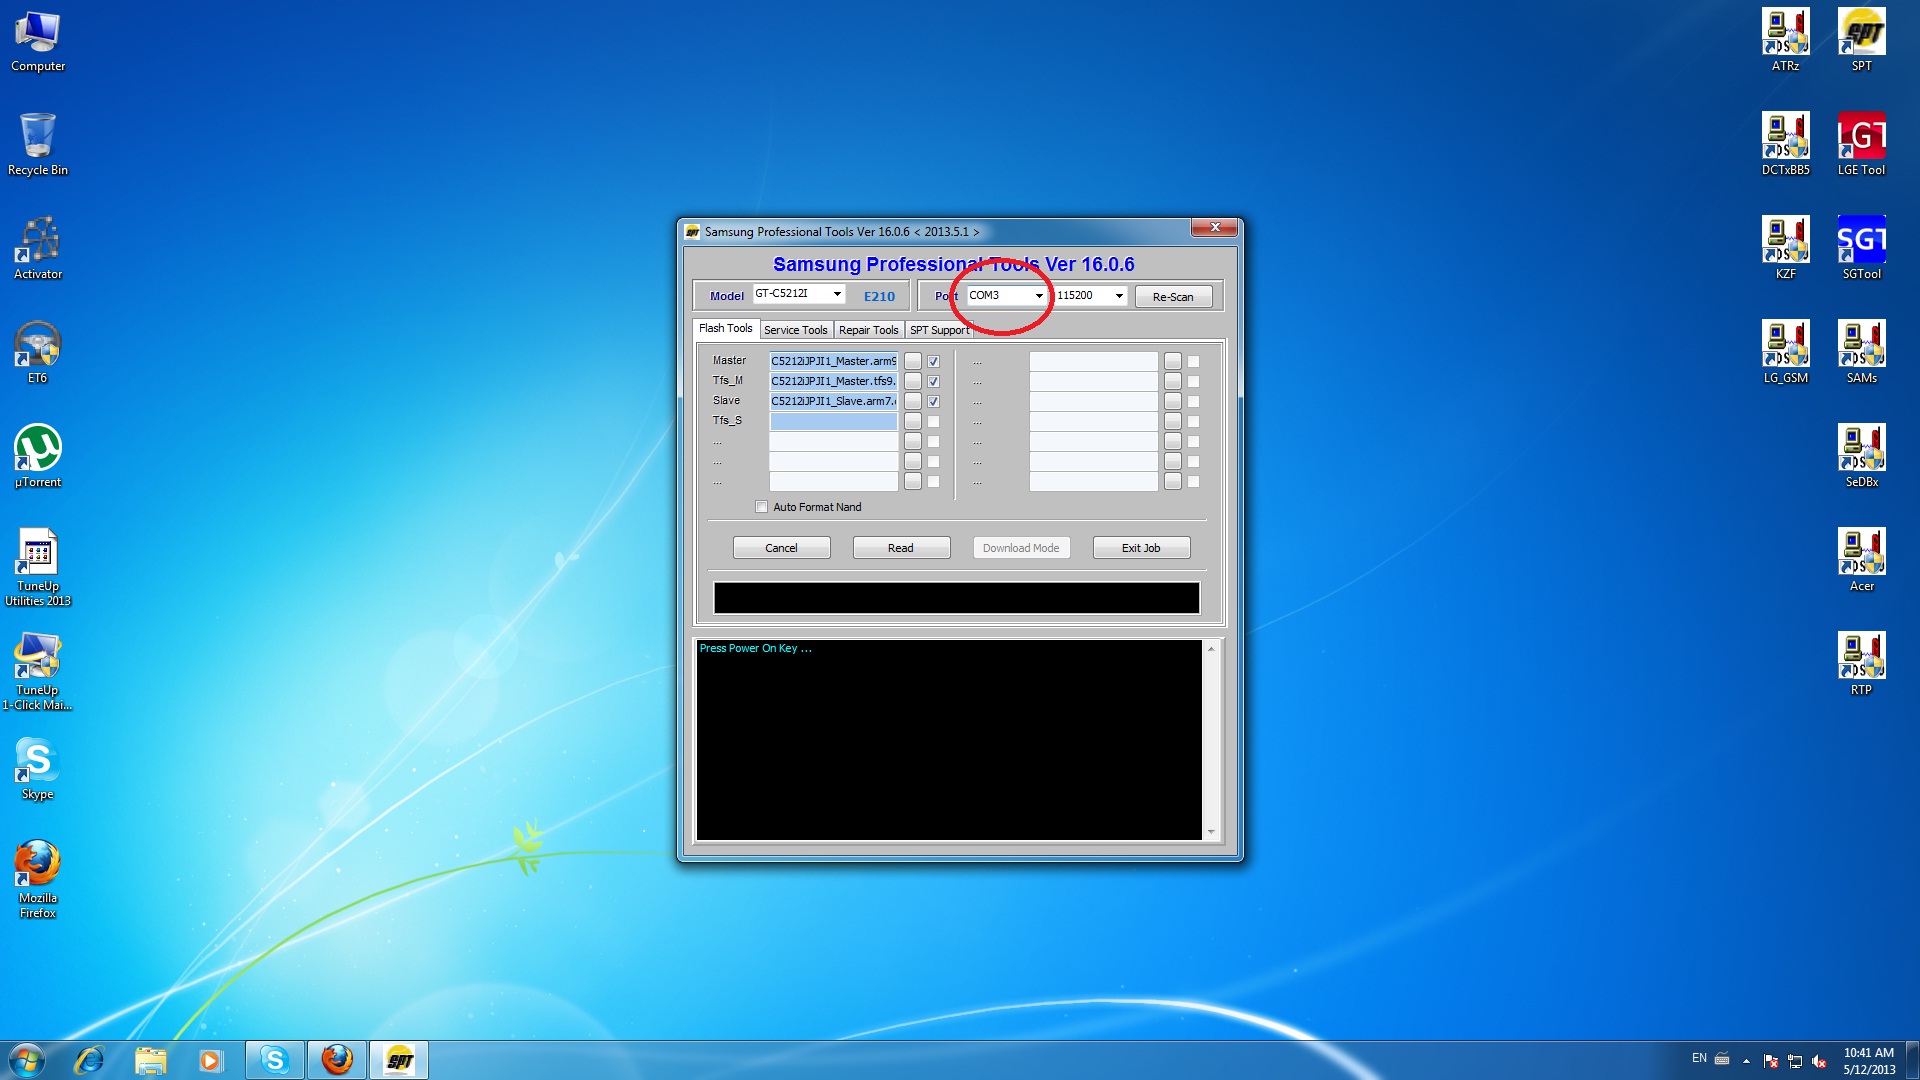Click the LGE Tool desktop icon

point(1862,145)
